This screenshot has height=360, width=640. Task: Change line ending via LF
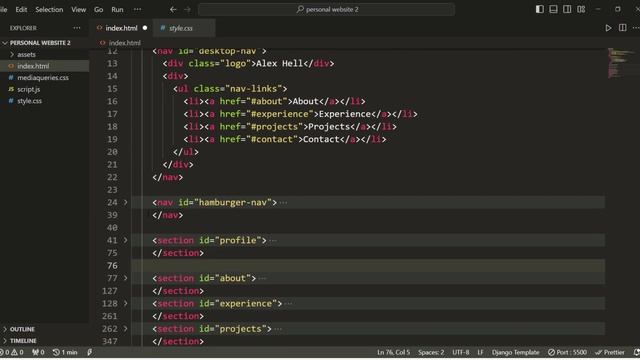coord(480,352)
